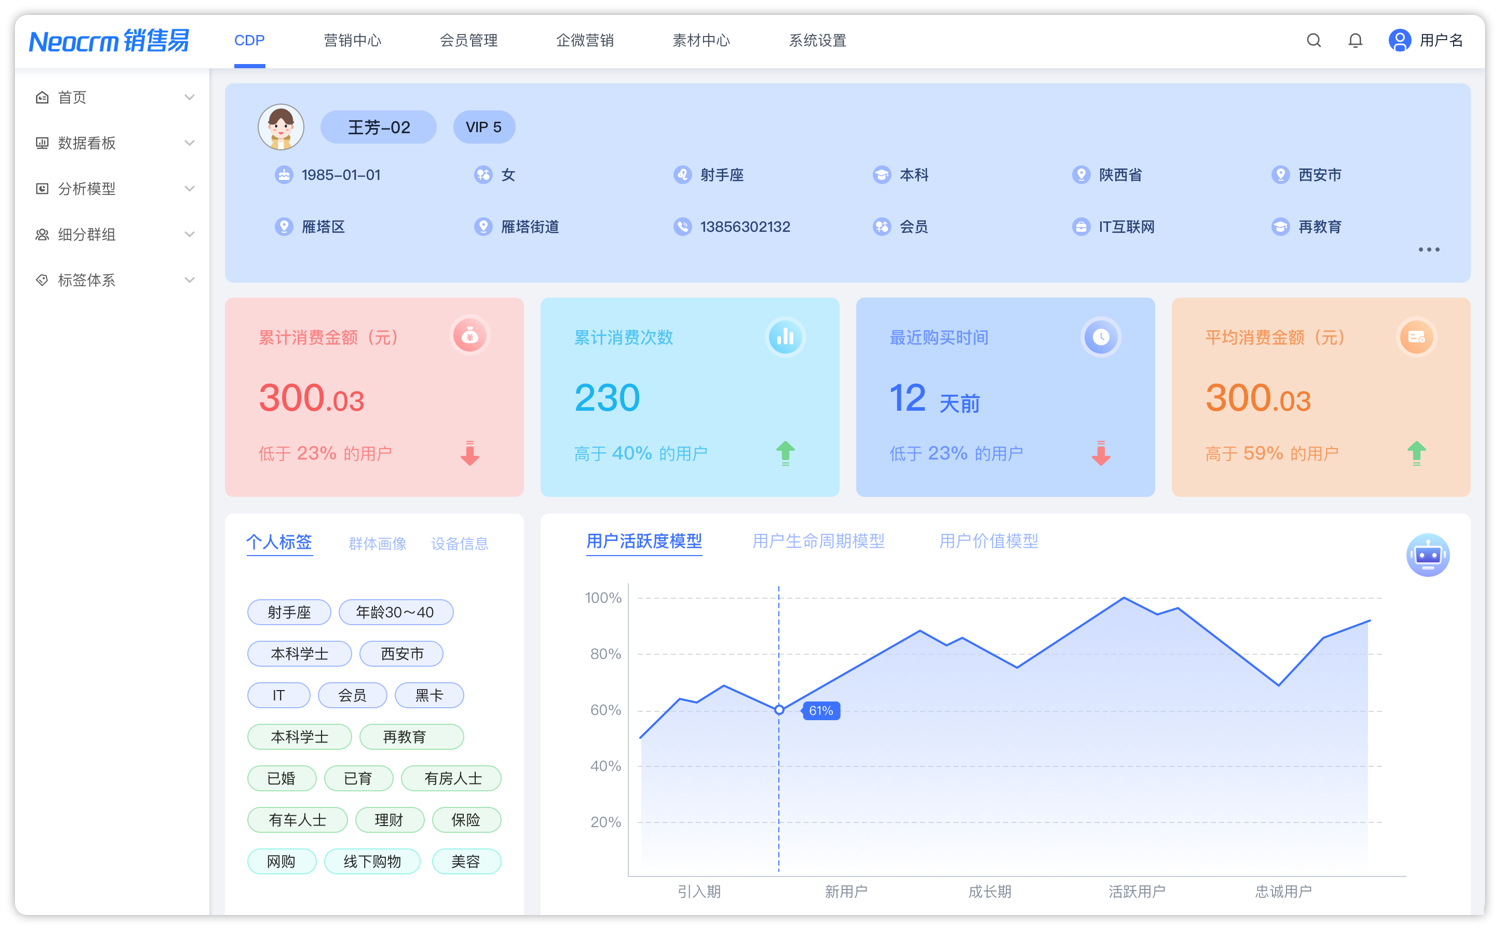Click the wallet icon on 平均消费金额 card

click(x=1416, y=337)
